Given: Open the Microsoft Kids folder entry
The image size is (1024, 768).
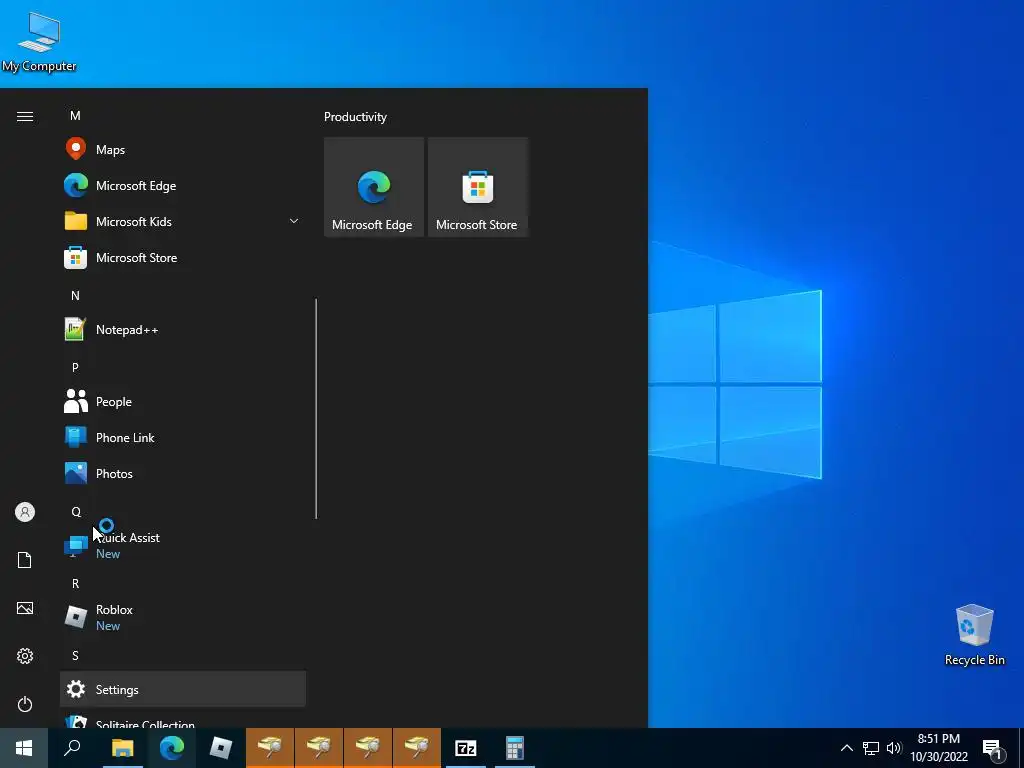Looking at the screenshot, I should pyautogui.click(x=183, y=221).
